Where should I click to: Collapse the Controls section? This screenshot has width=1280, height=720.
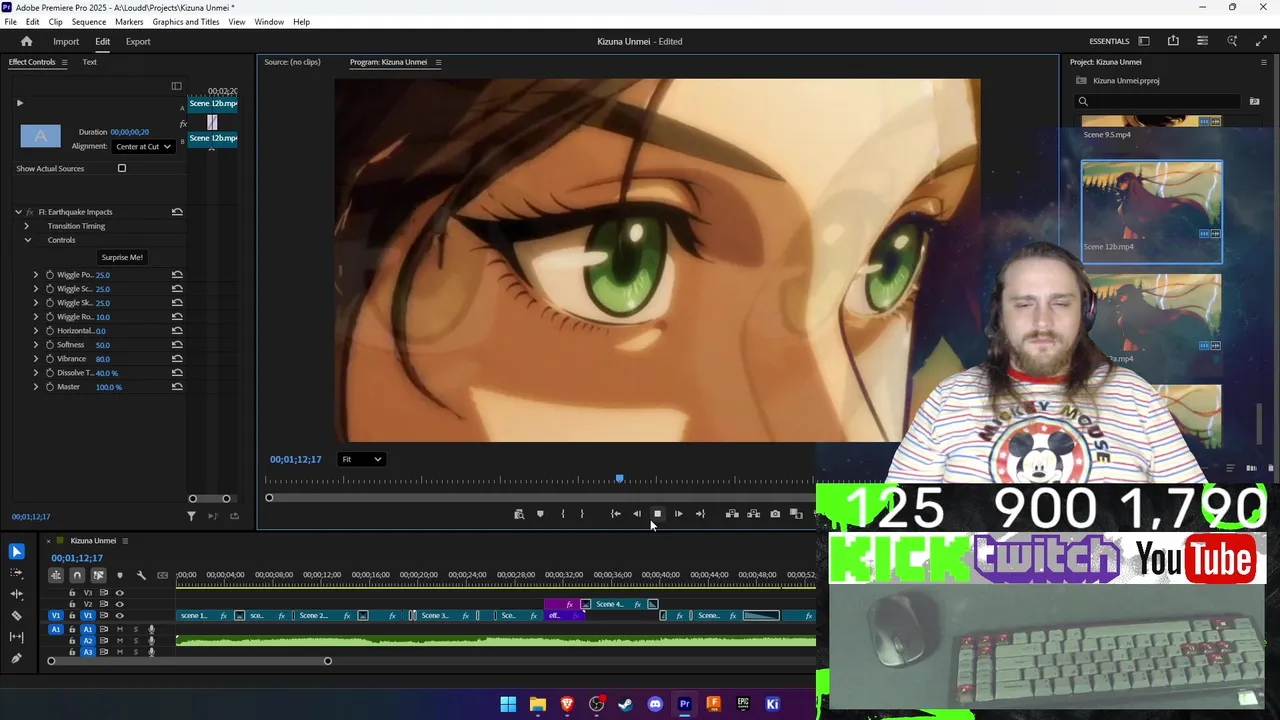pos(27,240)
